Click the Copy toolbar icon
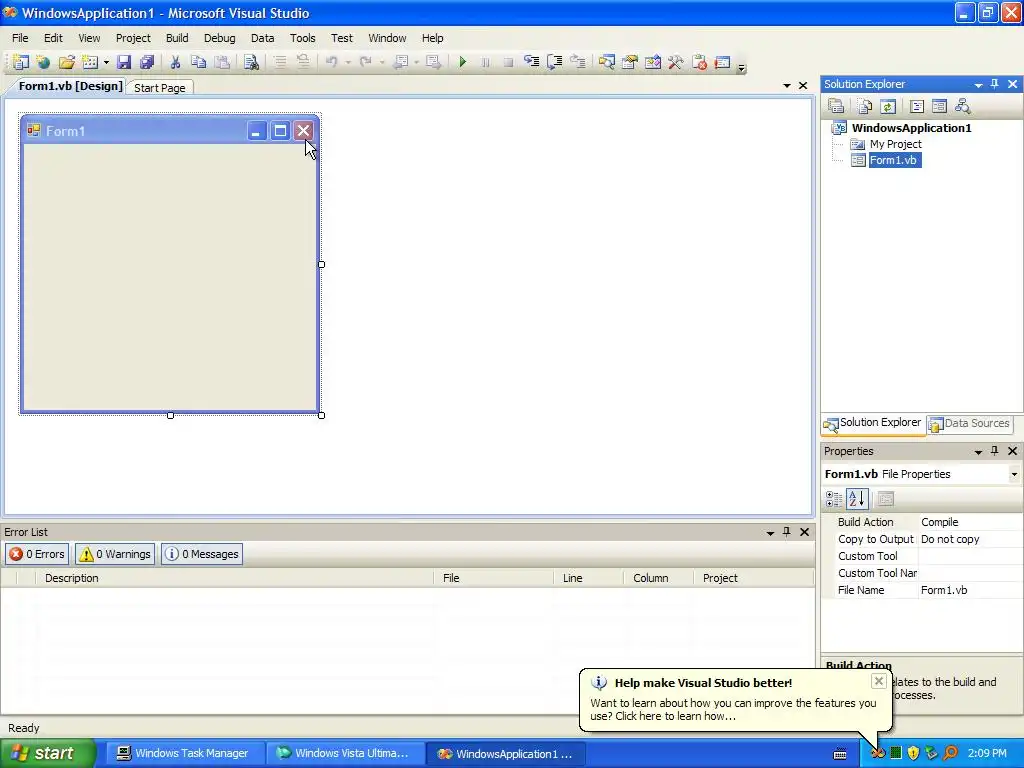This screenshot has width=1024, height=768. (x=199, y=62)
